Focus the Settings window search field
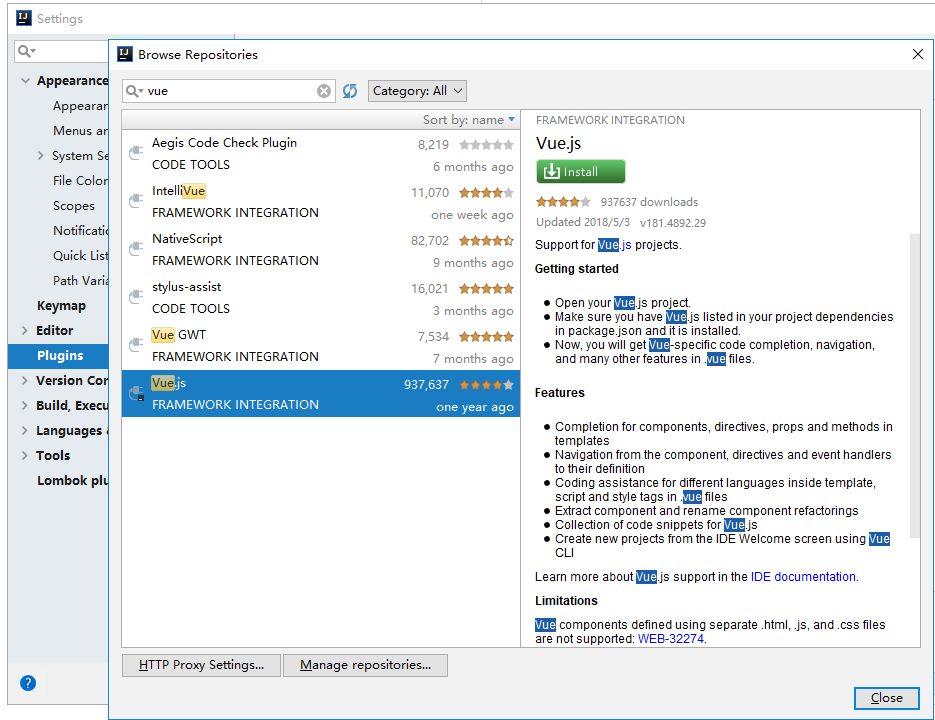The height and width of the screenshot is (720, 935). 61,51
